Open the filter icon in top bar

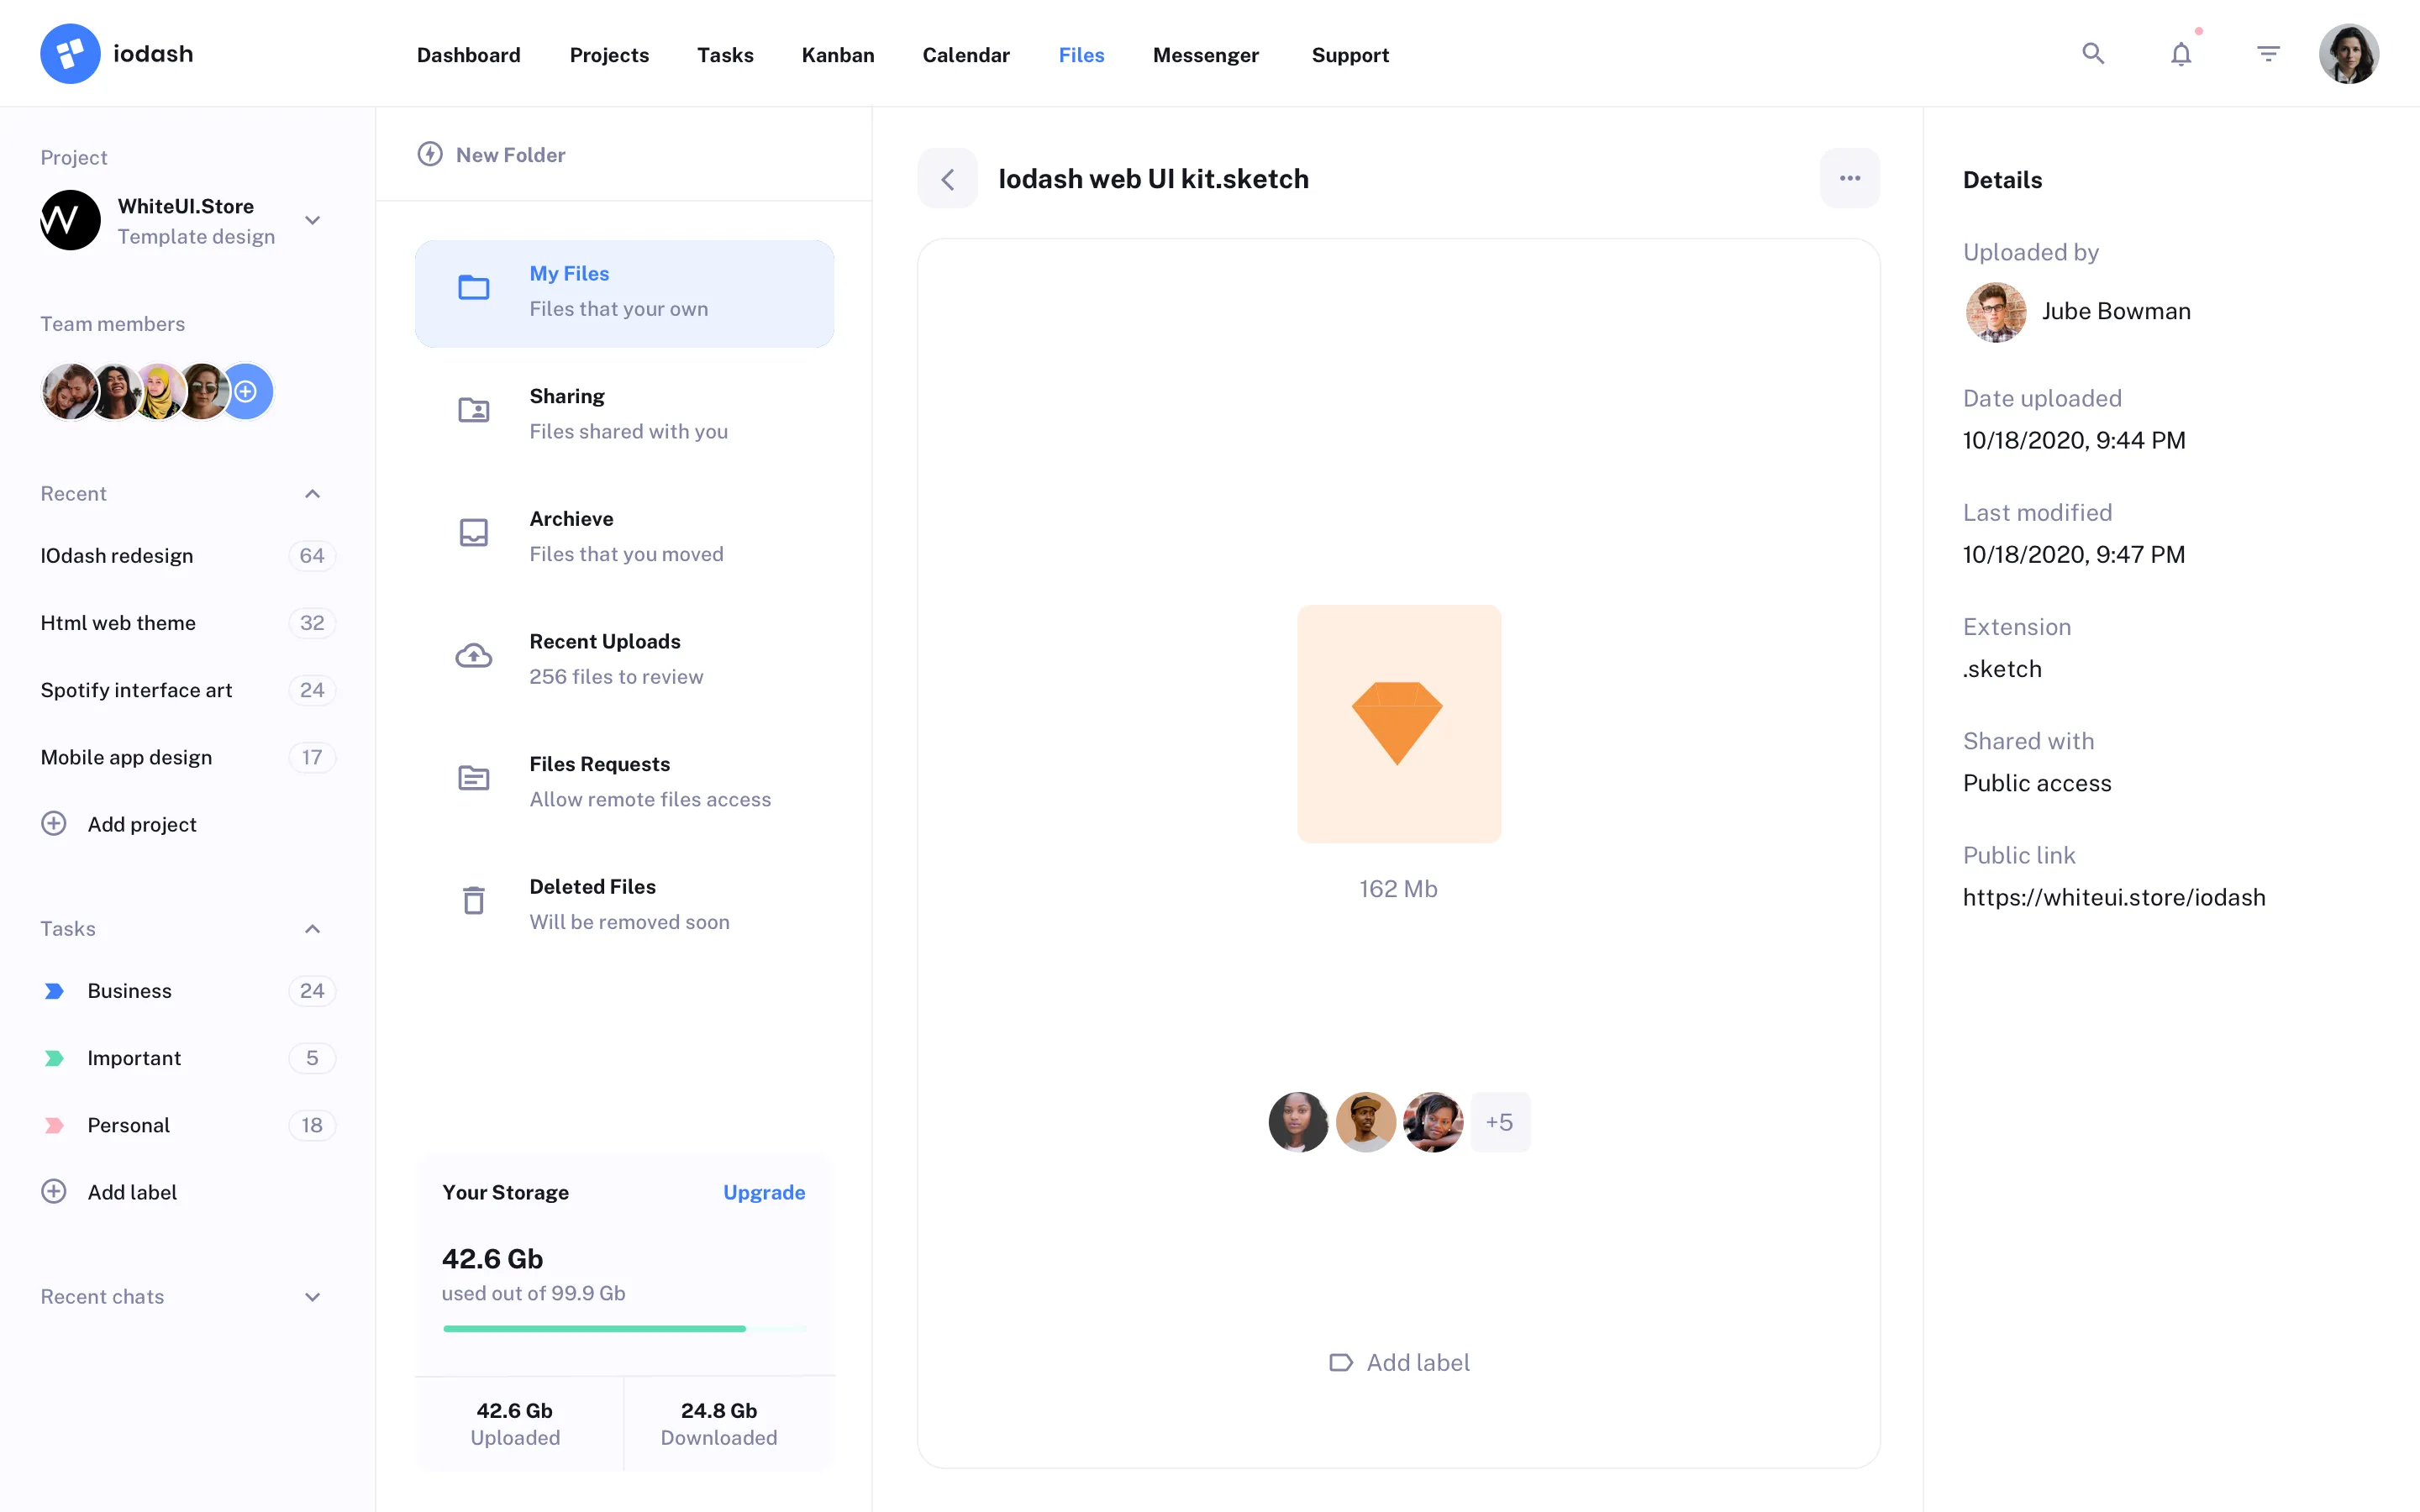(x=2268, y=53)
